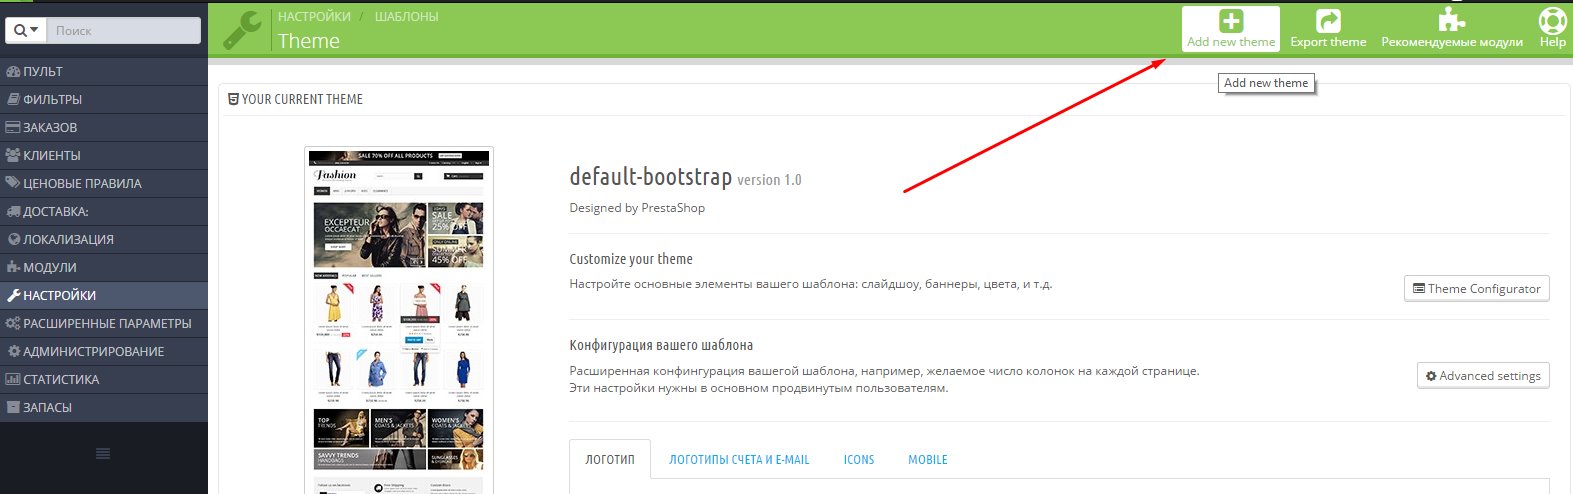Collapse the sidebar using the hamburger icon
Image resolution: width=1573 pixels, height=494 pixels.
(x=103, y=454)
